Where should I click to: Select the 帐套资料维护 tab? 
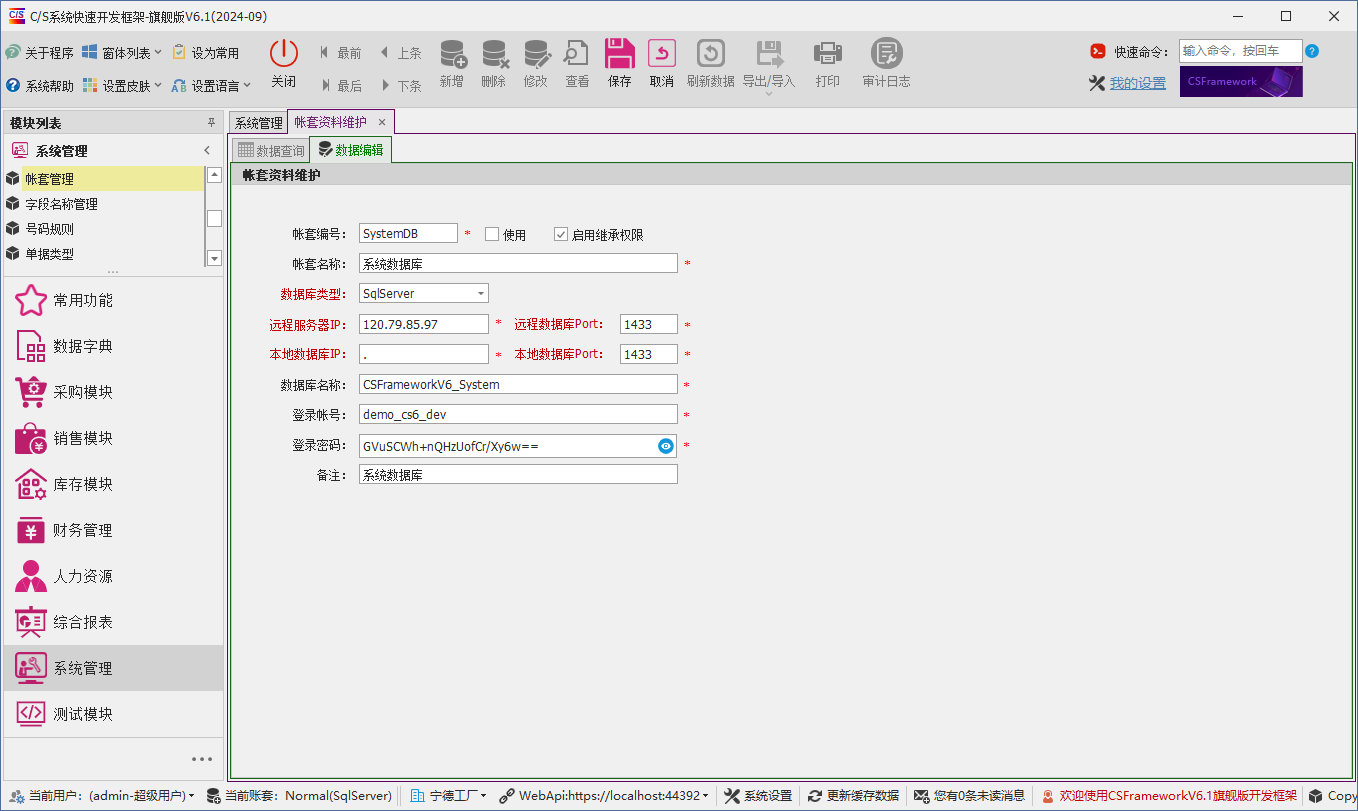click(330, 122)
